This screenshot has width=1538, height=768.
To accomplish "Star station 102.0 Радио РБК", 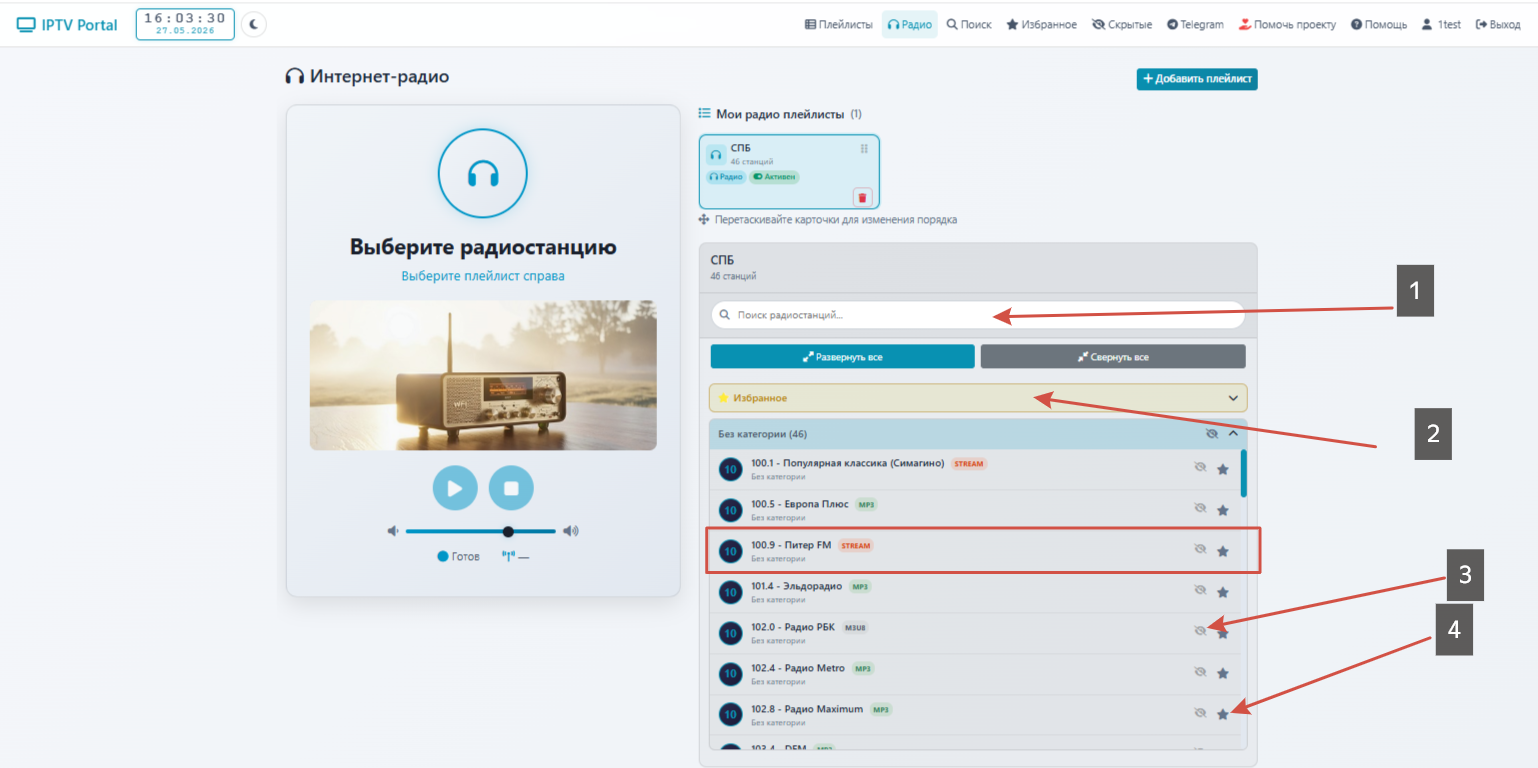I will tap(1222, 633).
